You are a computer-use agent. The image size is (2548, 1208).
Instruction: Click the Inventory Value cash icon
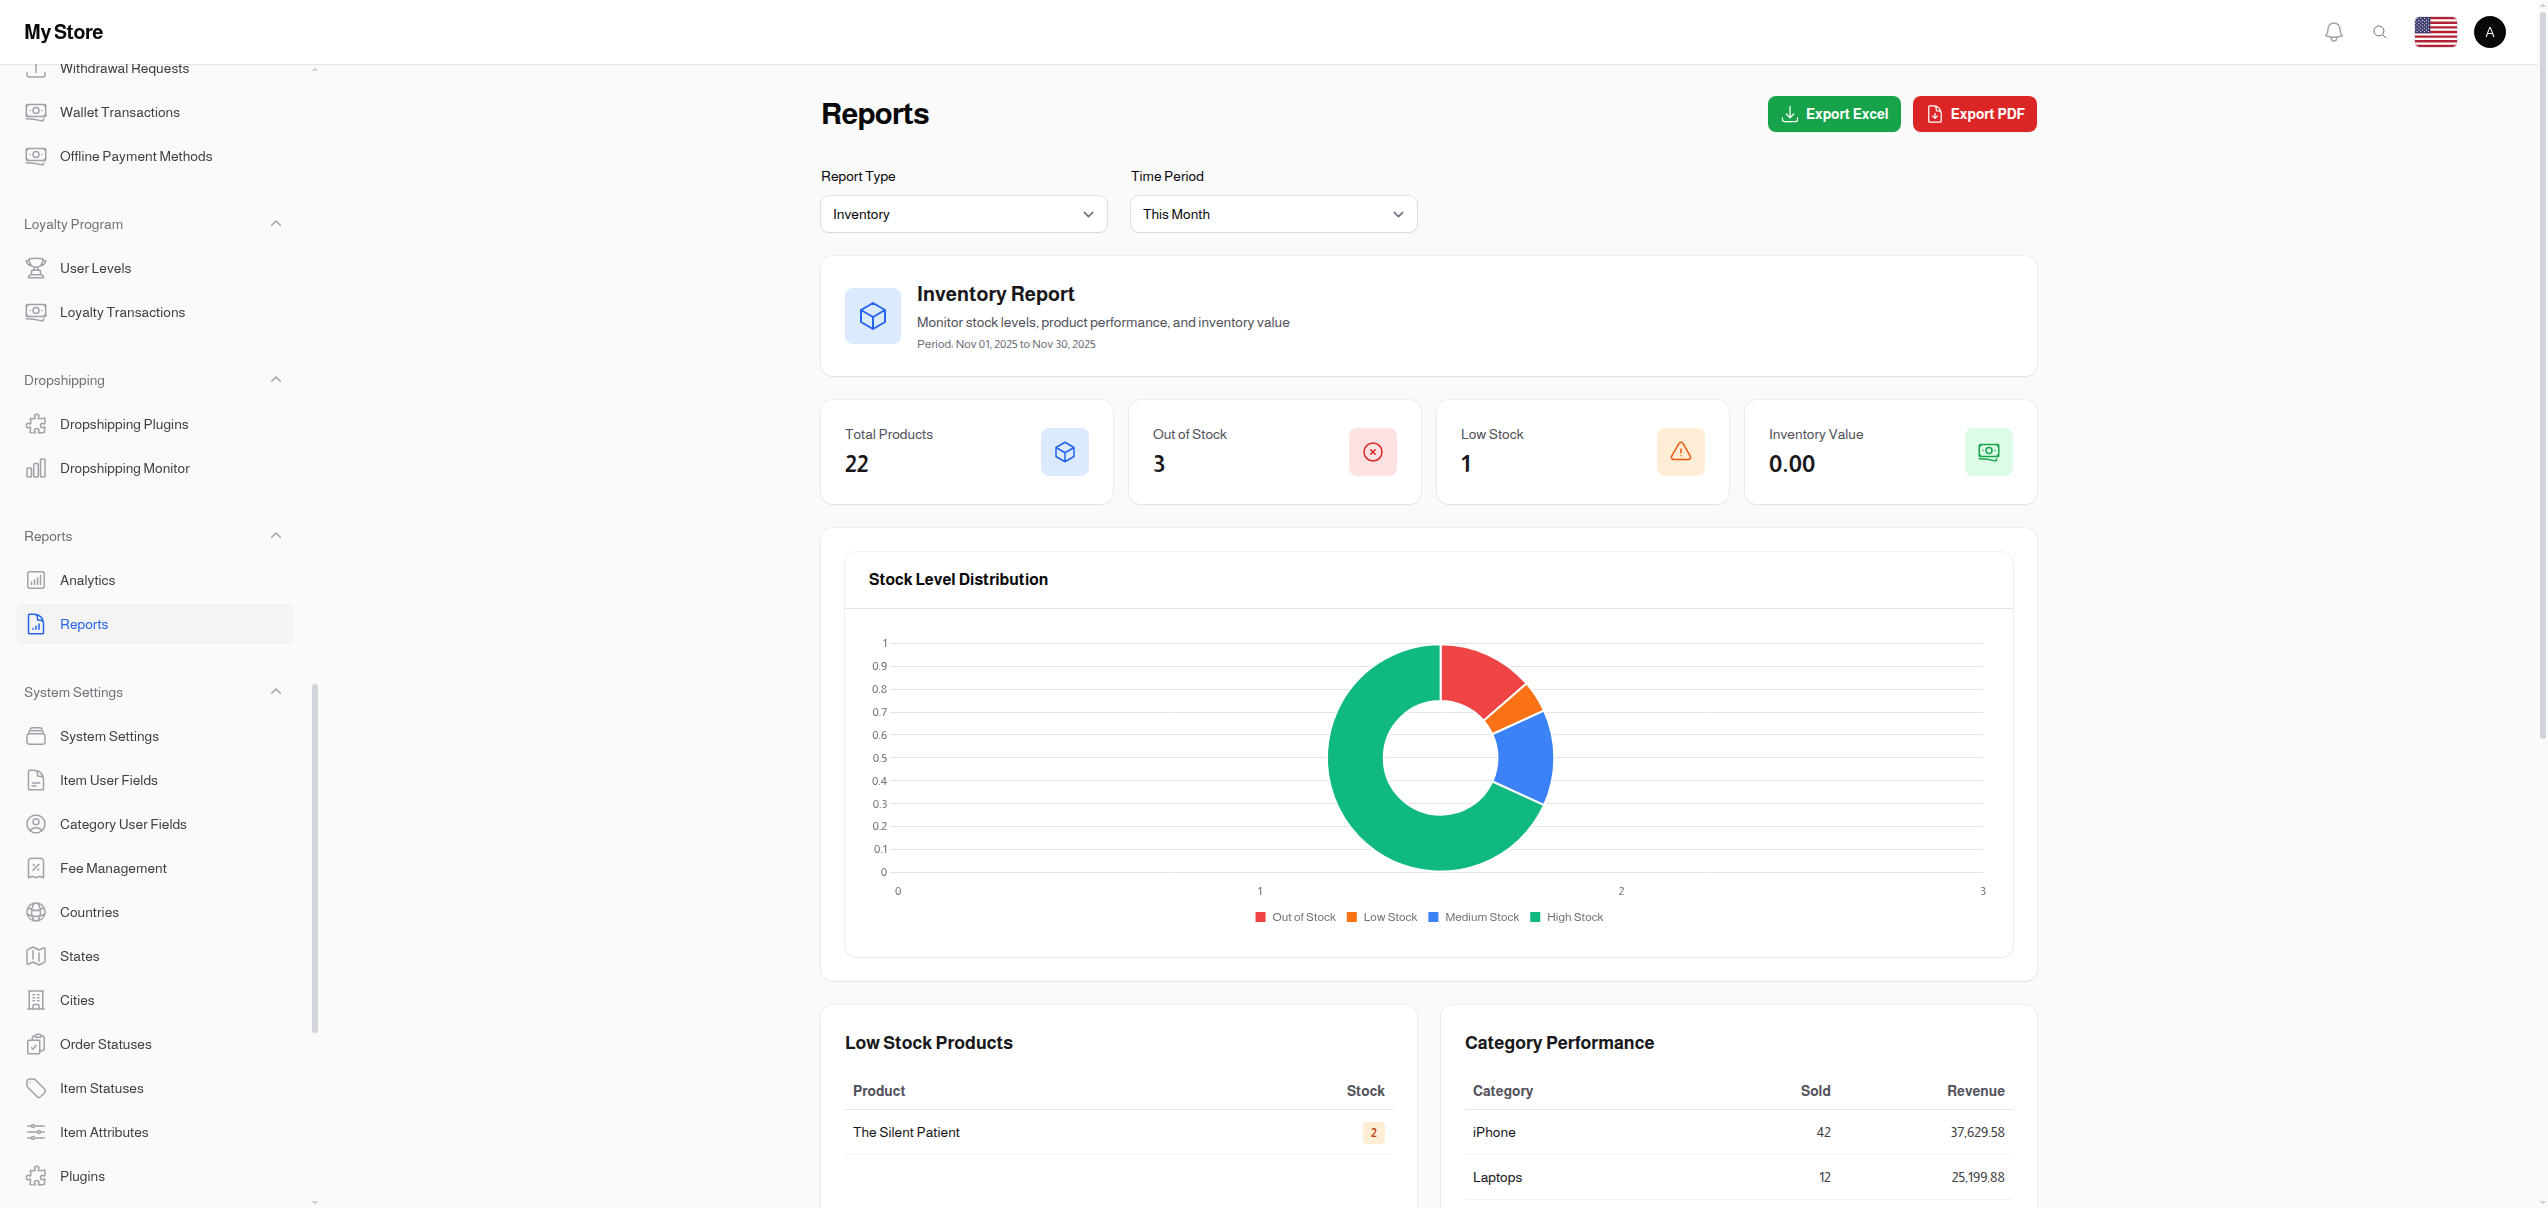pyautogui.click(x=1988, y=452)
